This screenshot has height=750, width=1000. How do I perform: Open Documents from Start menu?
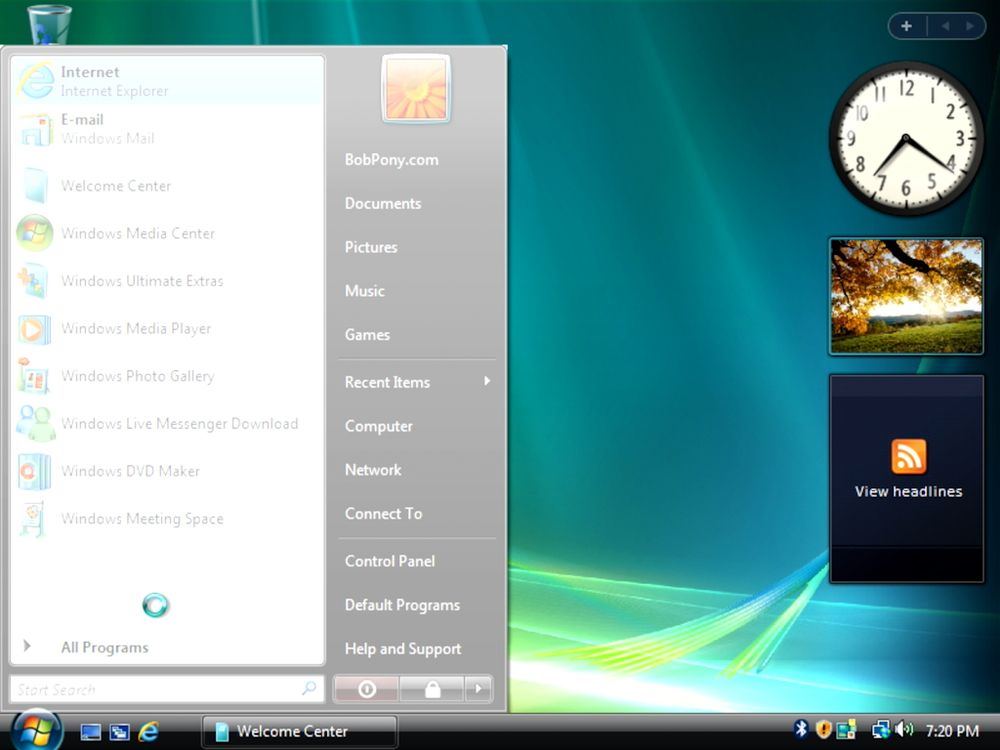click(x=383, y=203)
